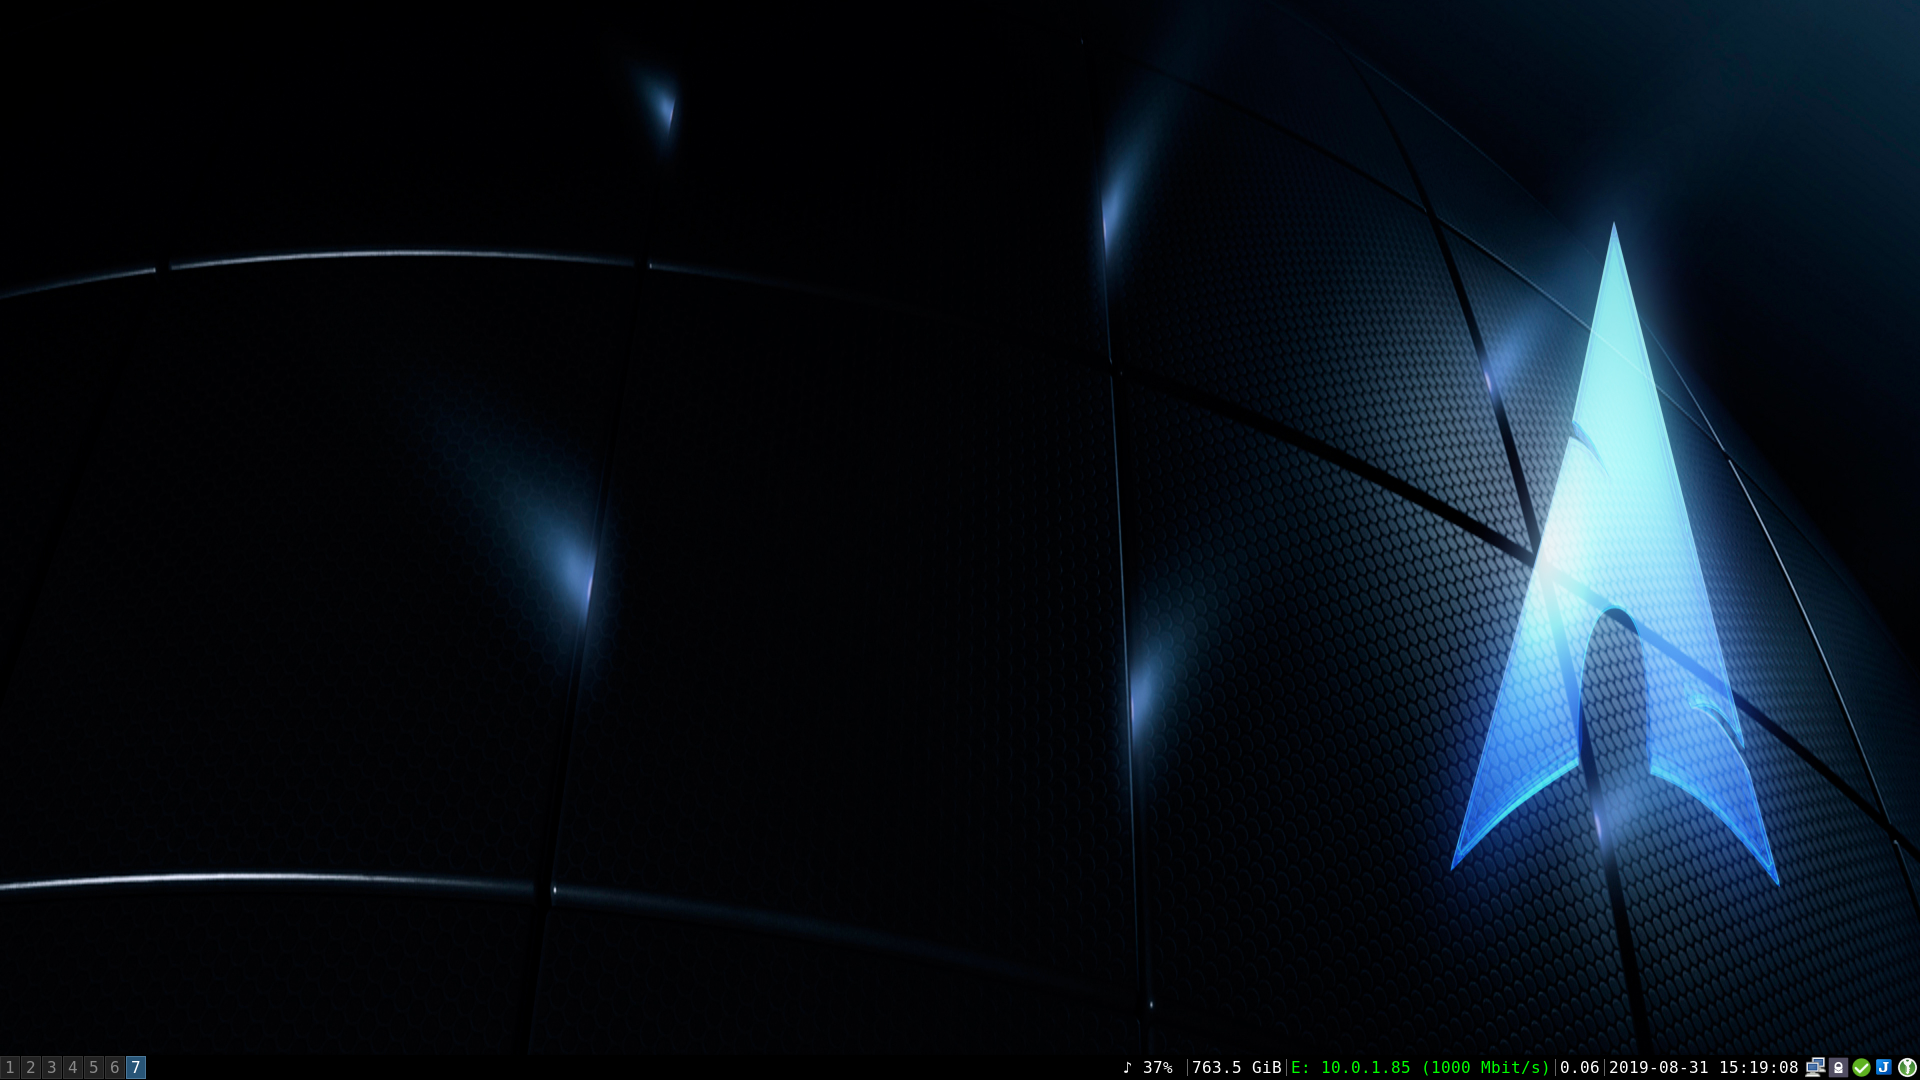This screenshot has height=1080, width=1920.
Task: Select workspace 4
Action: 73,1067
